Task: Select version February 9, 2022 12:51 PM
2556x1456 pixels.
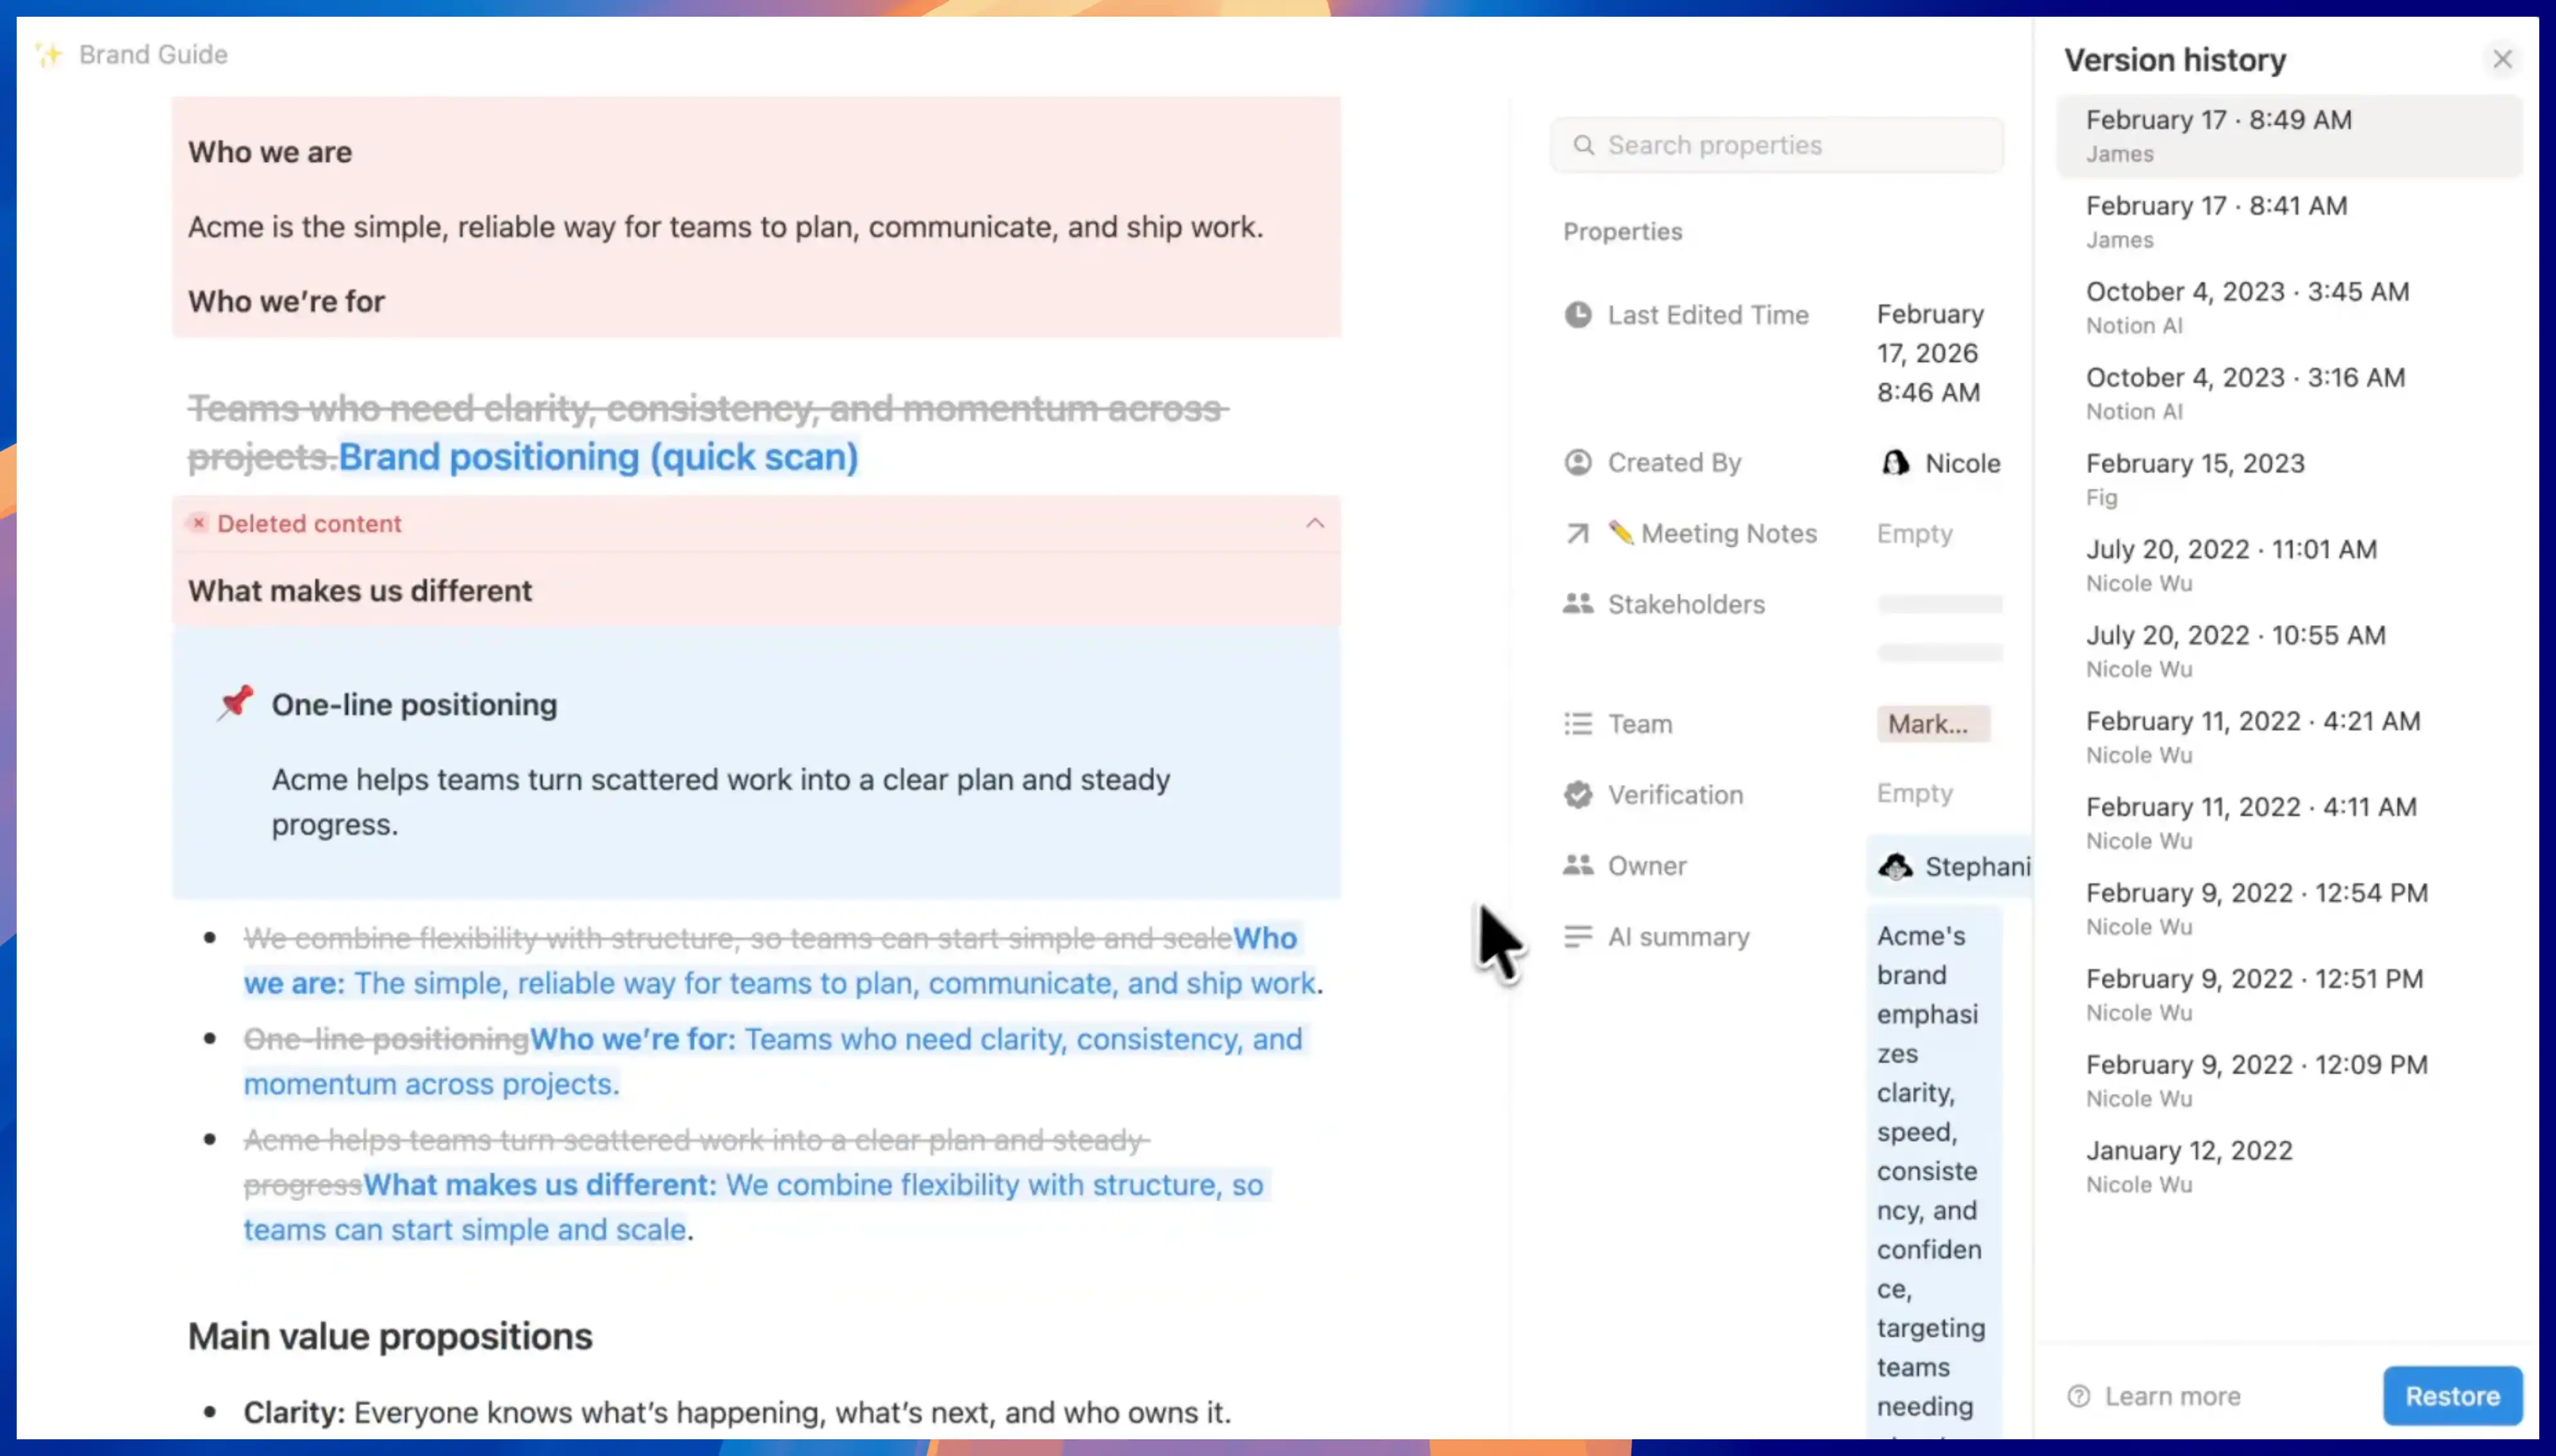Action: tap(2289, 996)
